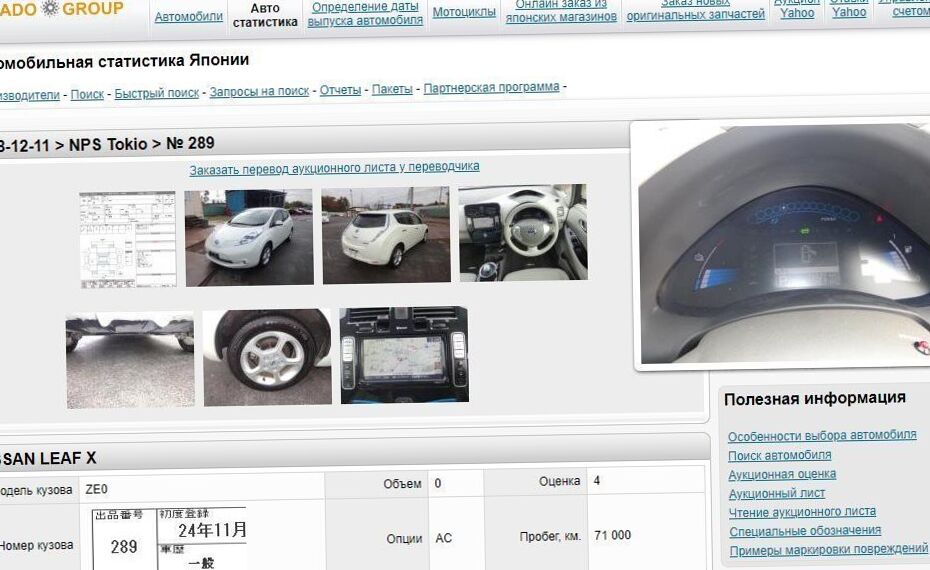Open the Отчеты link

[x=340, y=90]
